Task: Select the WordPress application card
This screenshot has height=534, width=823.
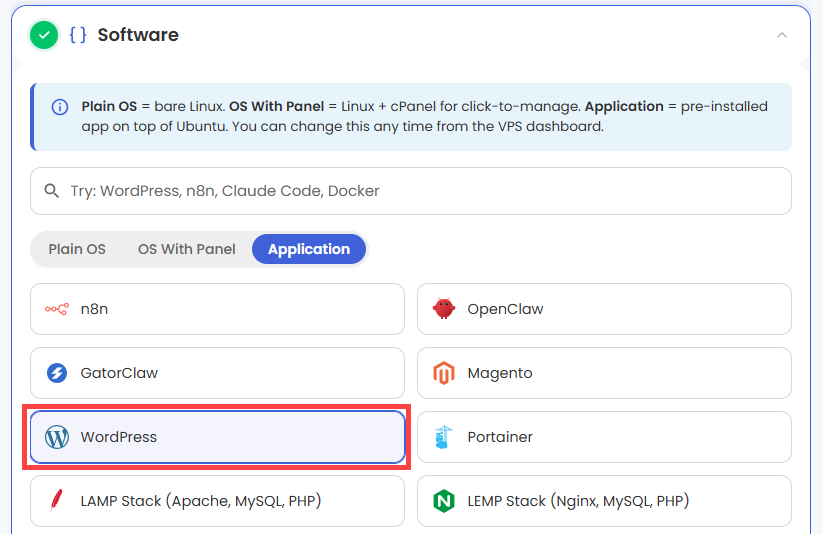Action: pyautogui.click(x=217, y=437)
